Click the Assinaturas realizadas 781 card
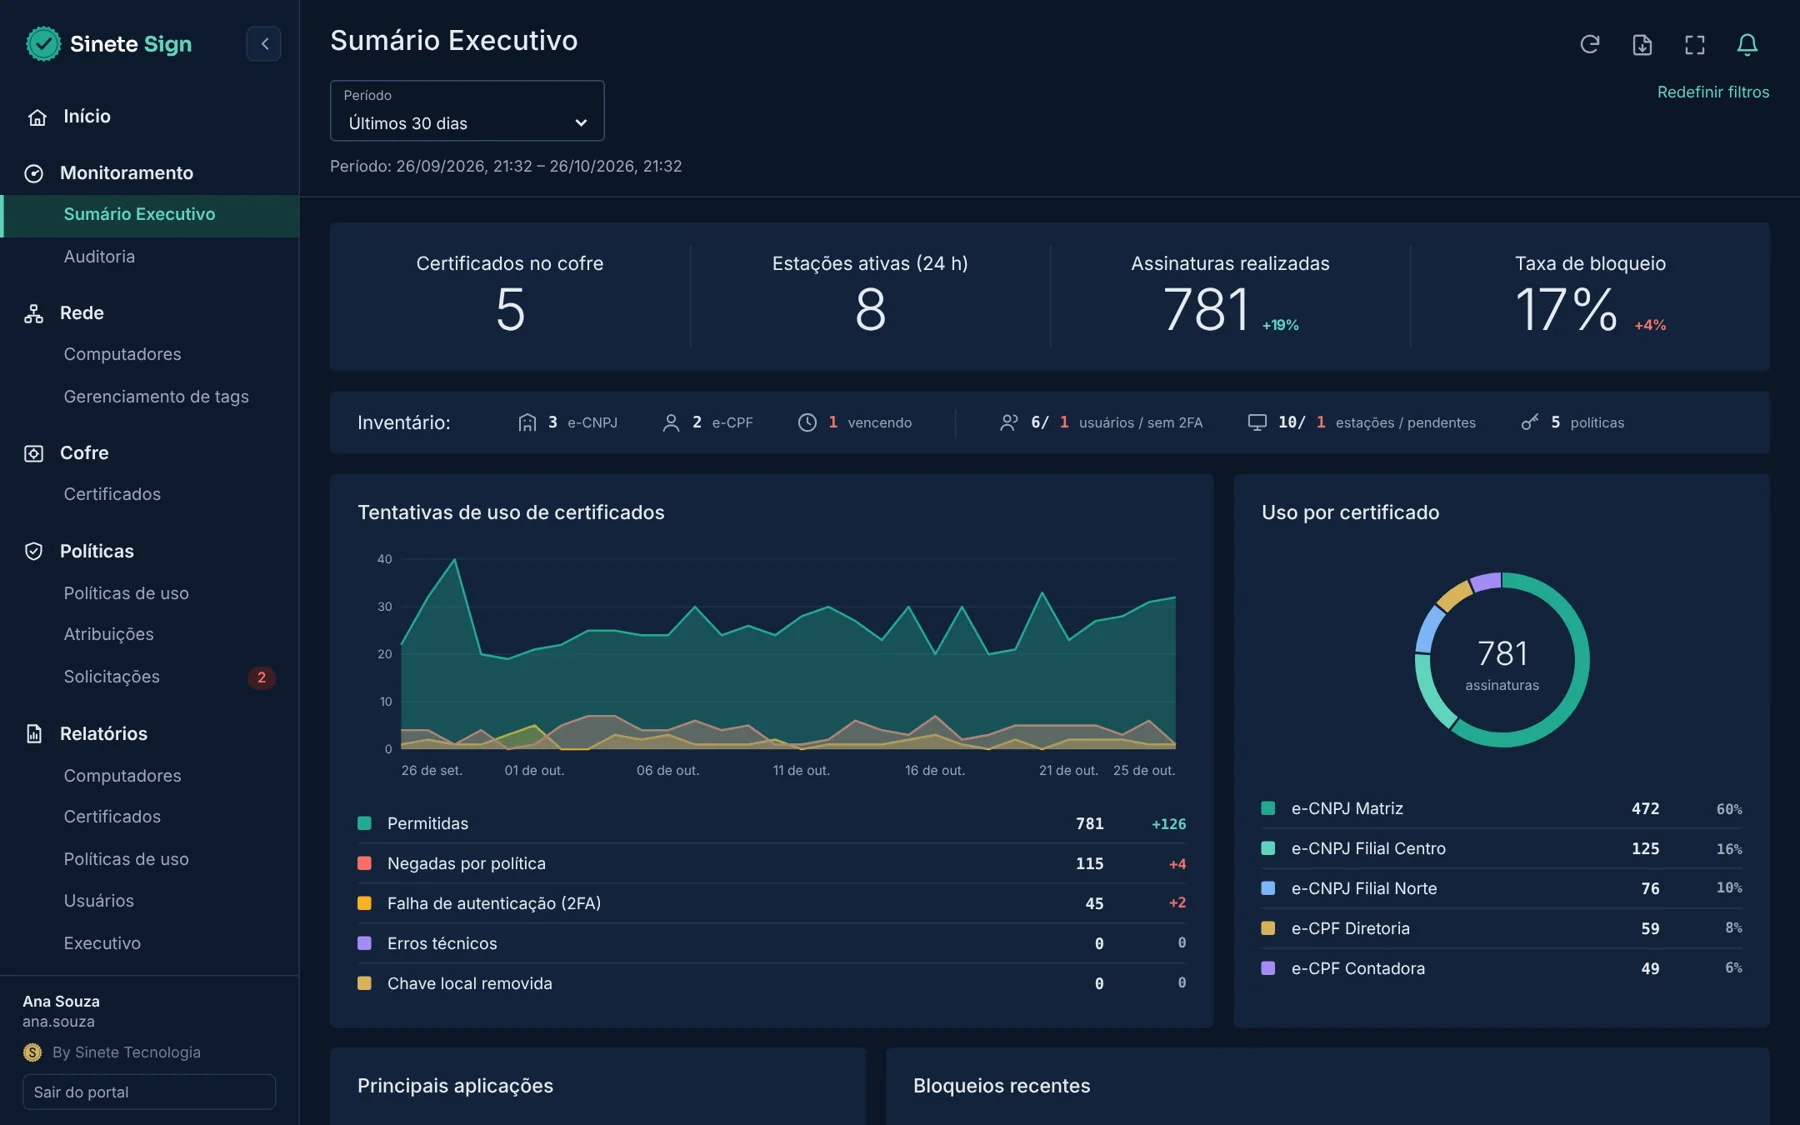Viewport: 1800px width, 1125px height. [1230, 296]
